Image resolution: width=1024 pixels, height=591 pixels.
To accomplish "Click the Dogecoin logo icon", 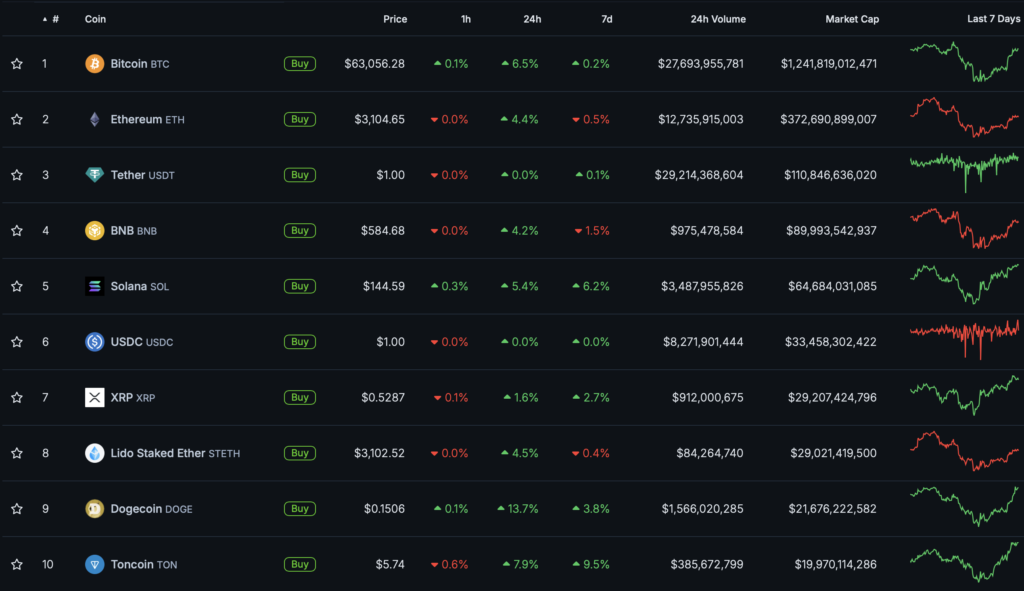I will (94, 508).
